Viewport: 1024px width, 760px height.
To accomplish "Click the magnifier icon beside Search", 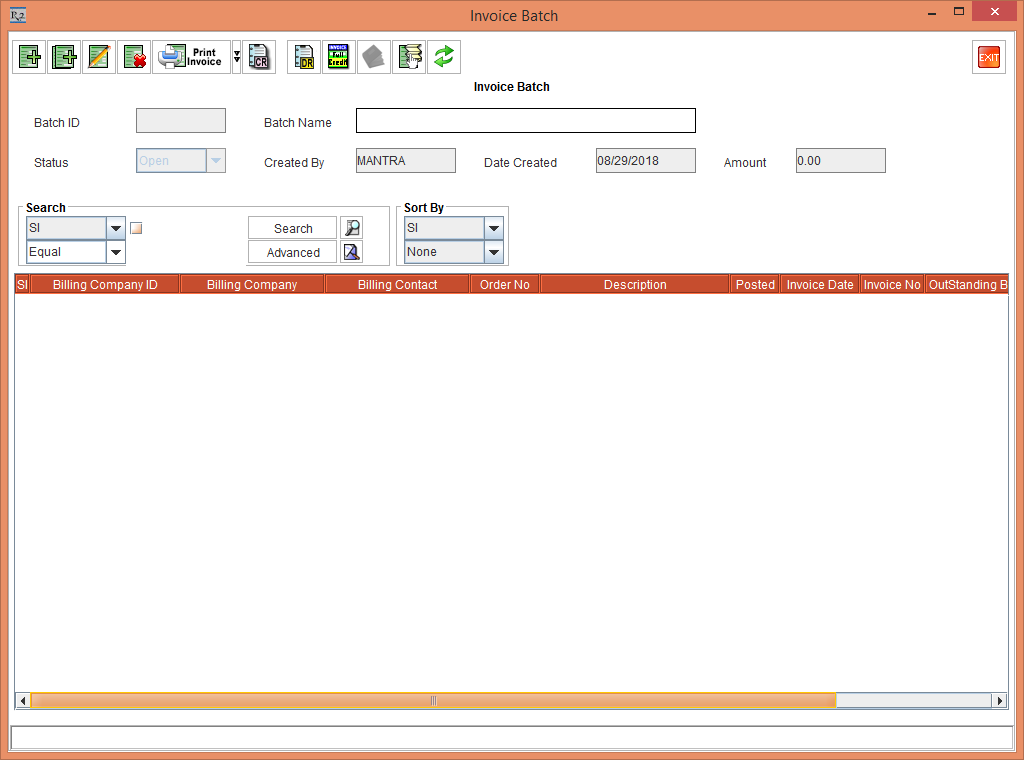I will (x=351, y=228).
